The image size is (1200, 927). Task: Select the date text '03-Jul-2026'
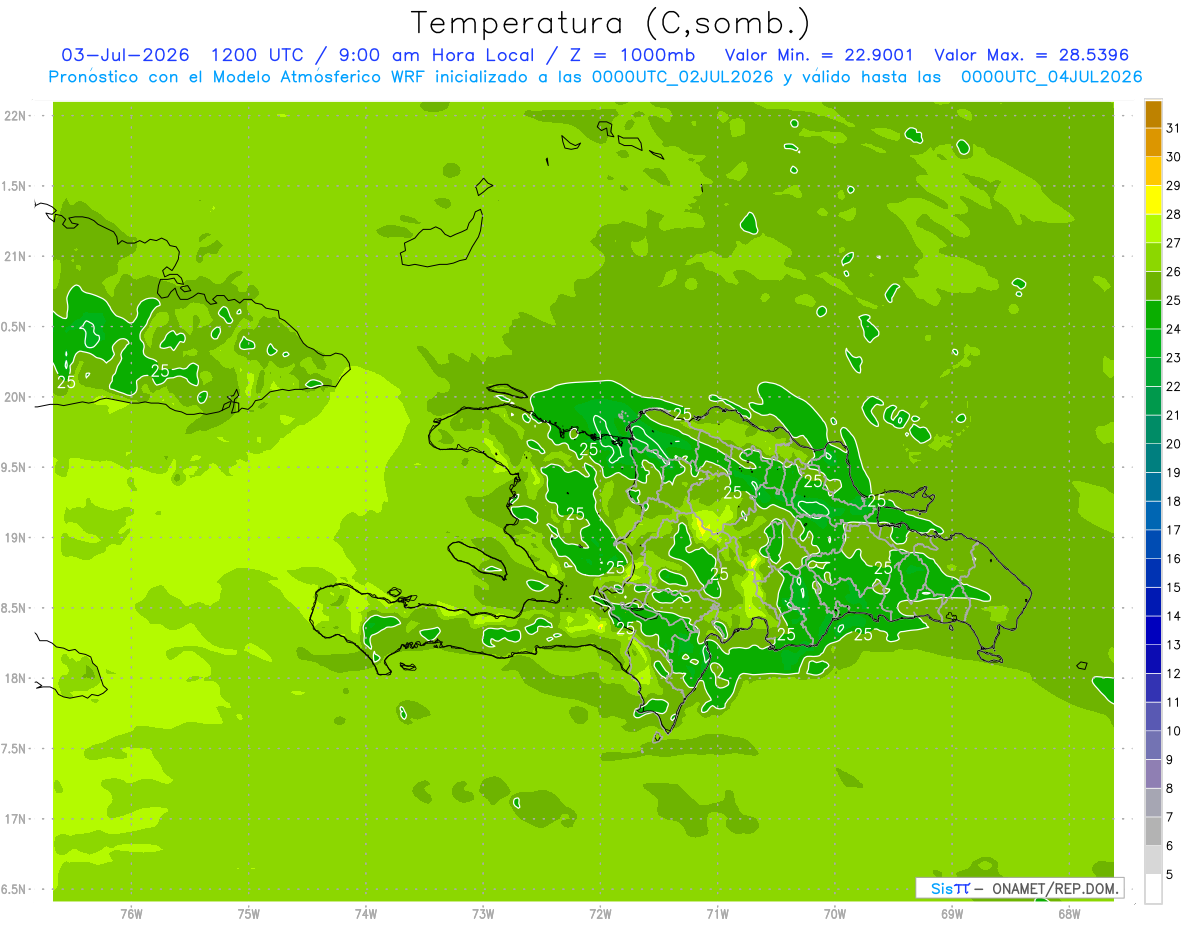coord(126,55)
